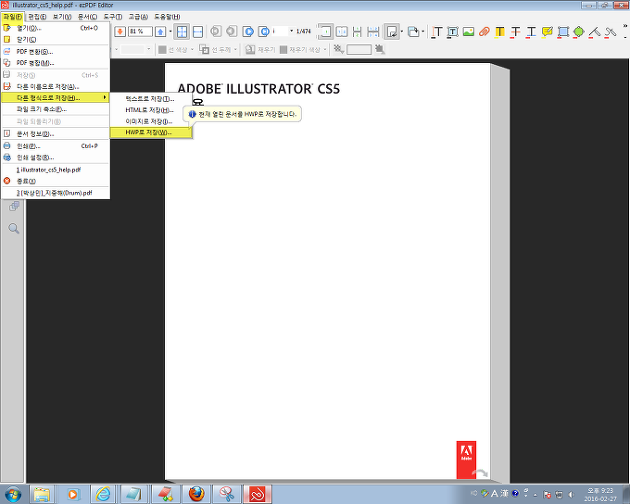
Task: Select the fit page view icon
Action: coord(182,32)
